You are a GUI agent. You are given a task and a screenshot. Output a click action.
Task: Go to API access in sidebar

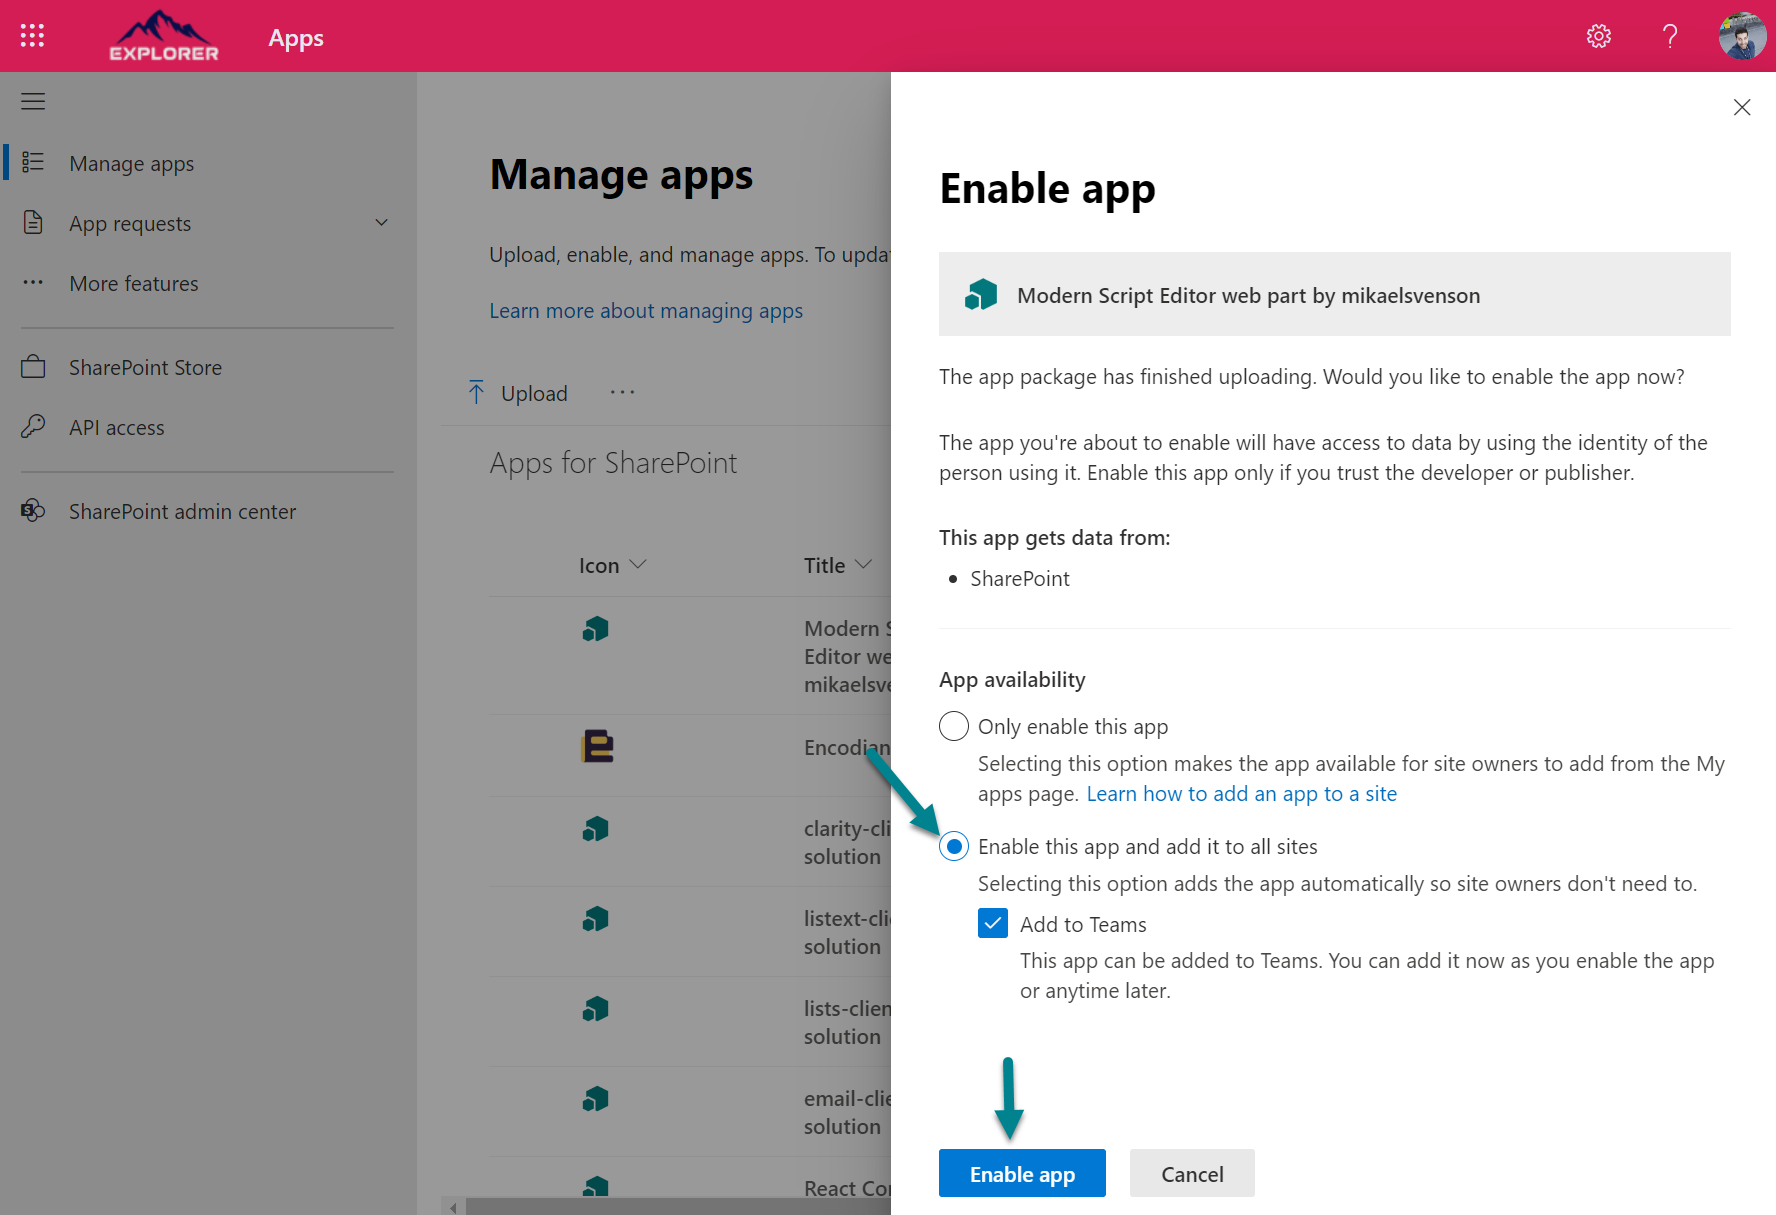(x=116, y=428)
